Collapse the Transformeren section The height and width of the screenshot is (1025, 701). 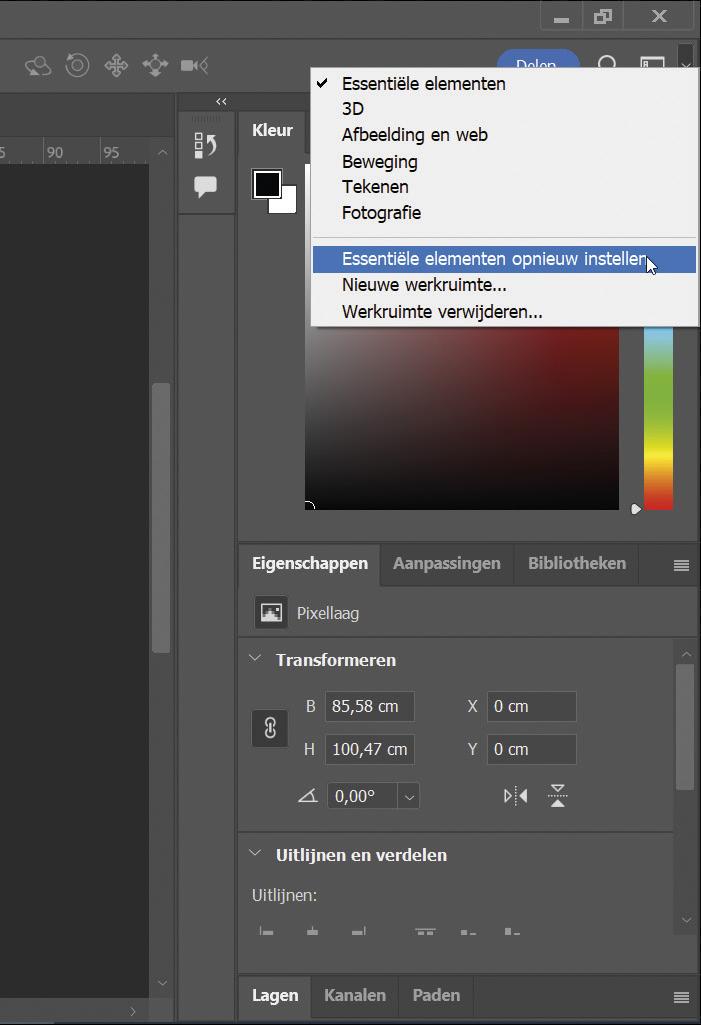pyautogui.click(x=255, y=658)
